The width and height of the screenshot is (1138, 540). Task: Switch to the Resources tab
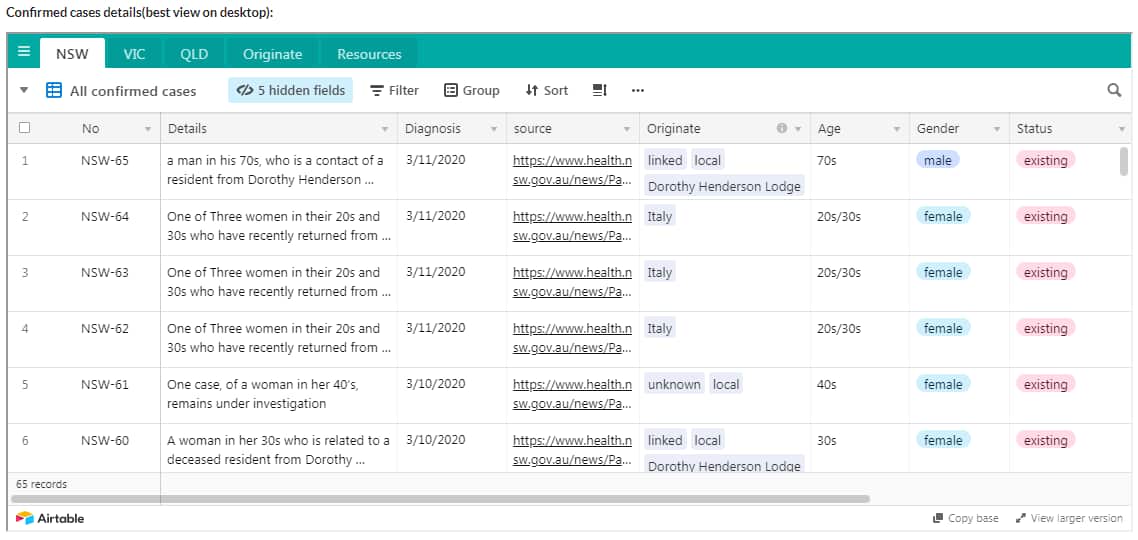click(369, 54)
